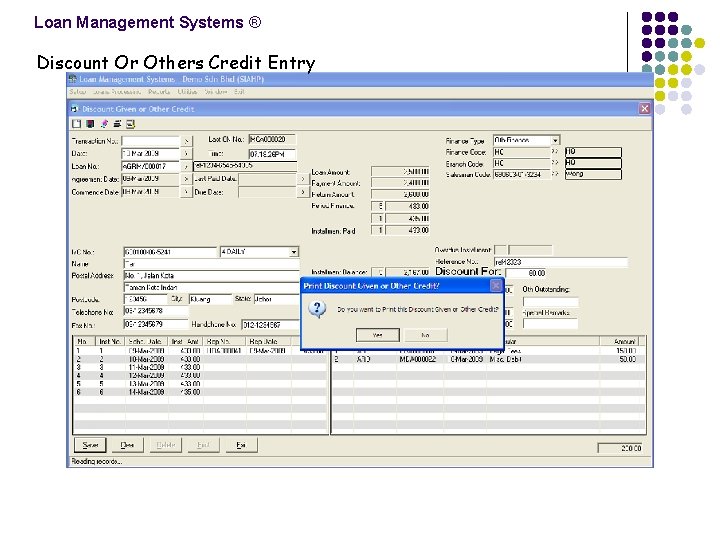The image size is (720, 540).
Task: Click the question mark icon in print dialog
Action: point(317,309)
